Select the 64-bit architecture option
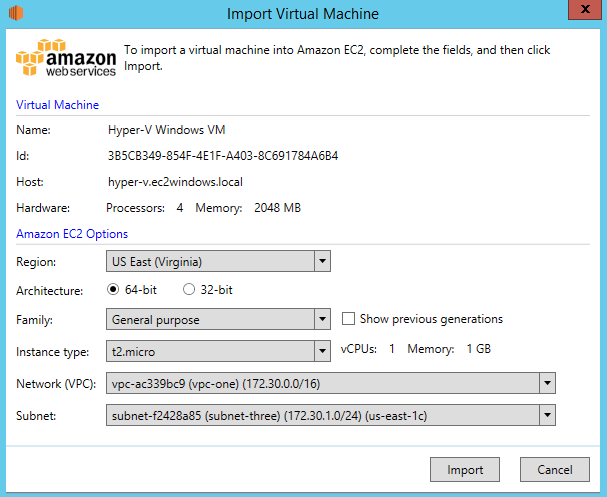Image resolution: width=607 pixels, height=497 pixels. 114,290
